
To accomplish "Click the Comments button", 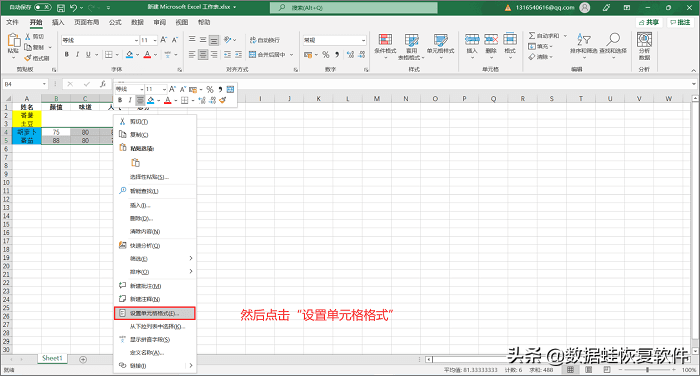I will point(680,22).
